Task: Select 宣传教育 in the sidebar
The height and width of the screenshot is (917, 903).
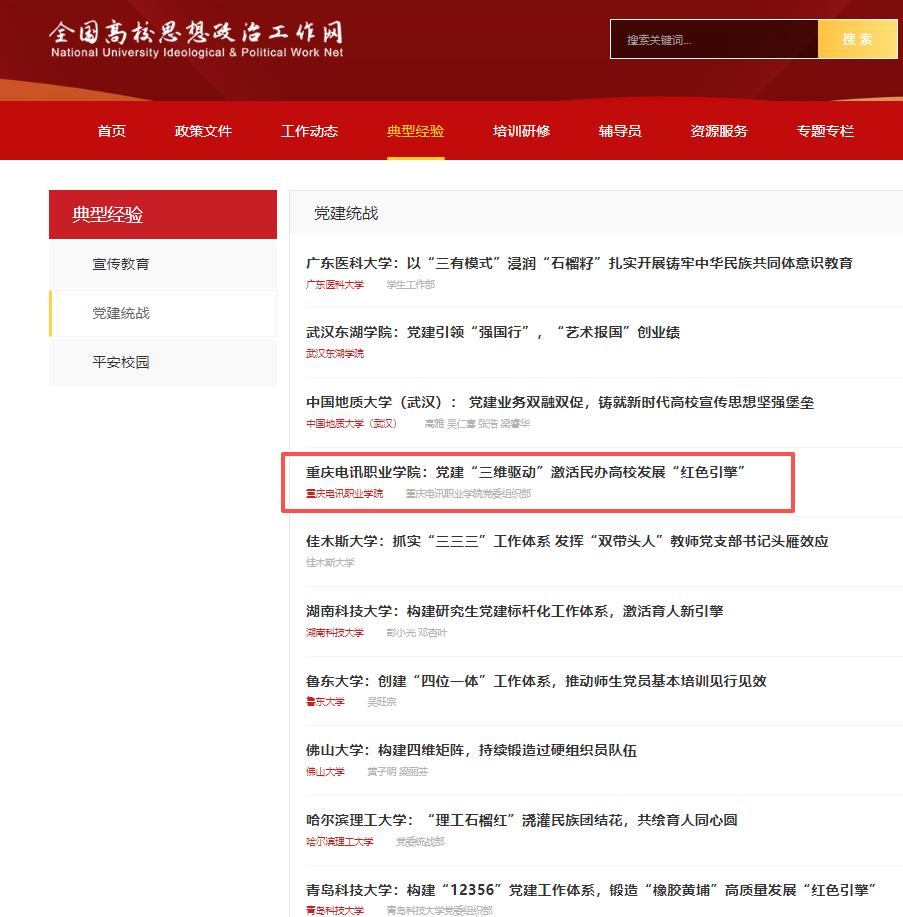Action: pyautogui.click(x=163, y=264)
